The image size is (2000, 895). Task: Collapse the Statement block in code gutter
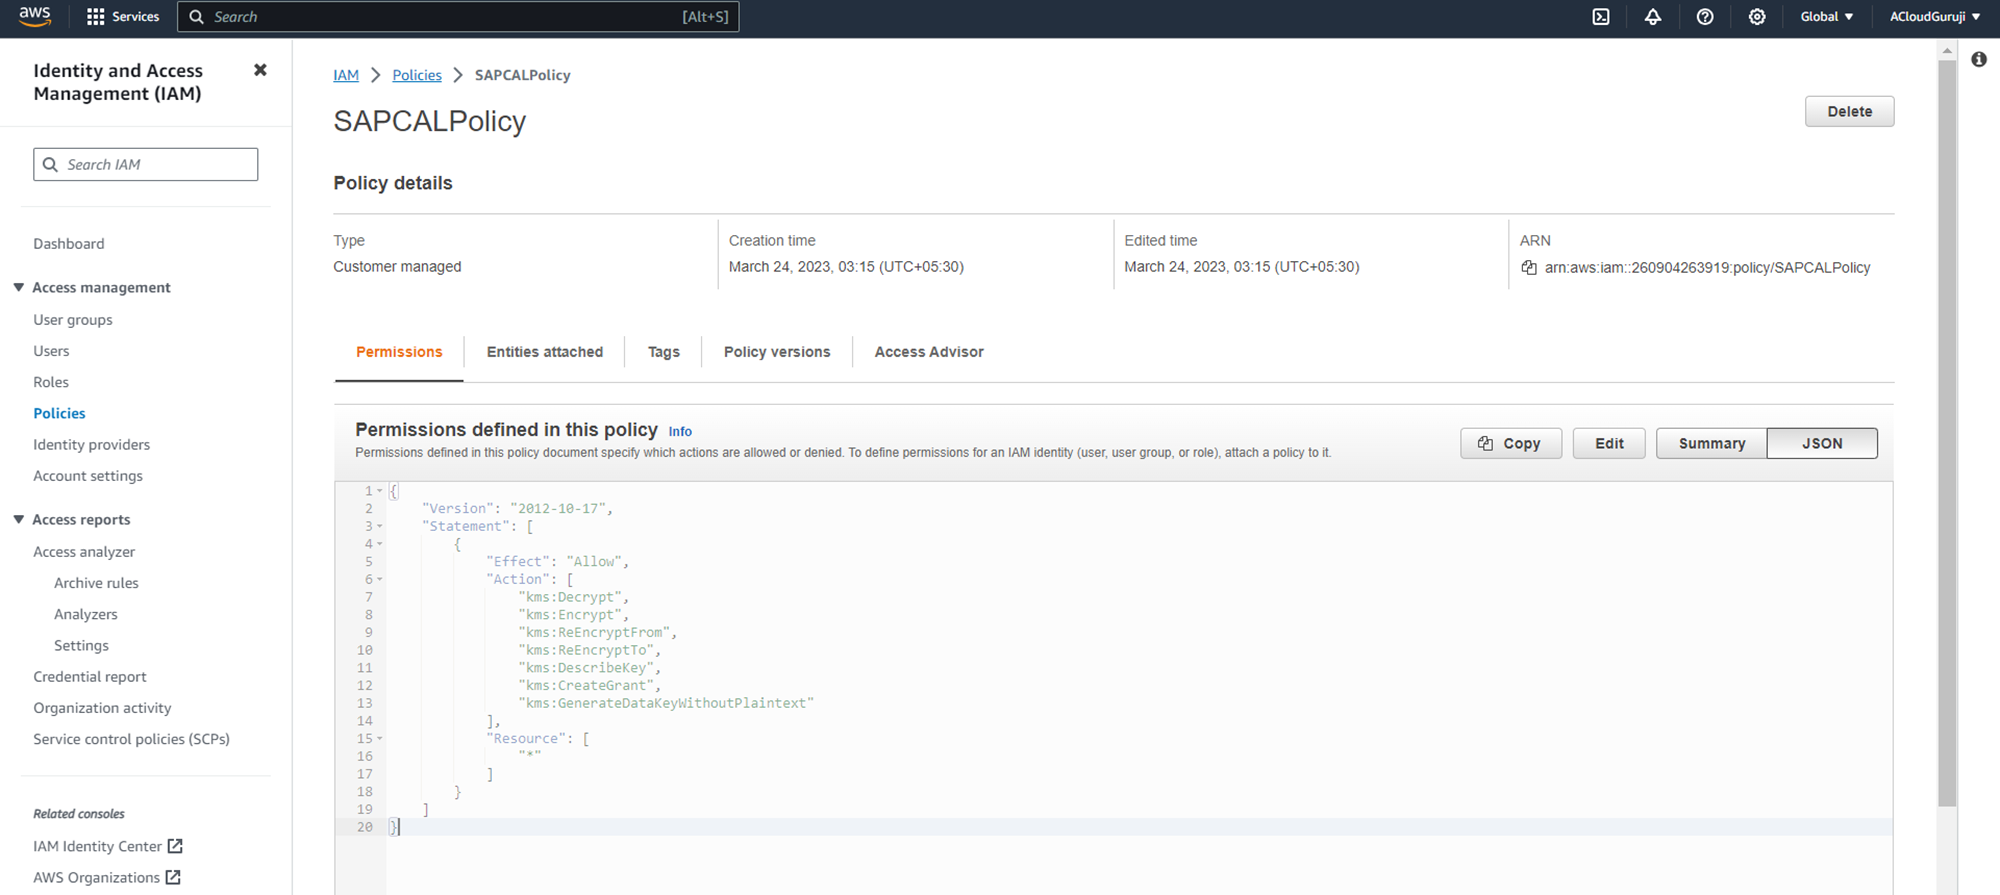pyautogui.click(x=380, y=526)
